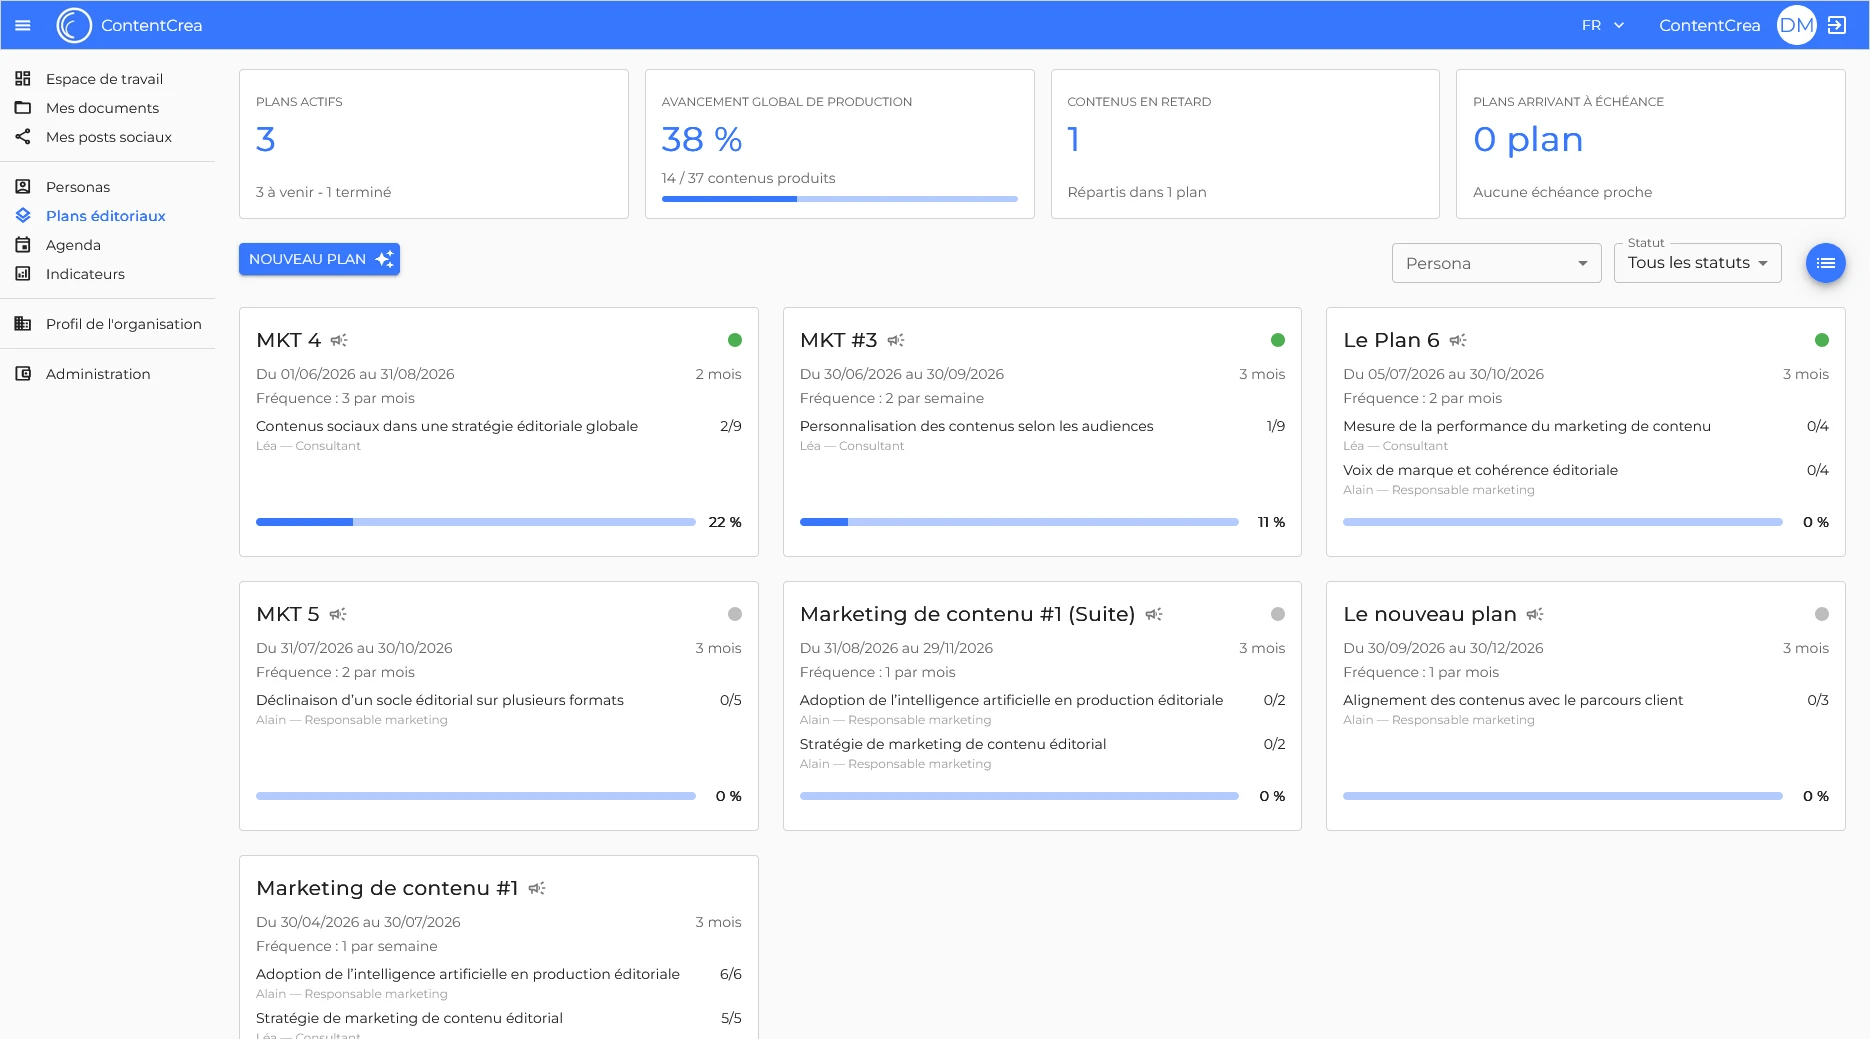Click megaphone icon next to MKT #3
The width and height of the screenshot is (1870, 1039).
(x=896, y=340)
